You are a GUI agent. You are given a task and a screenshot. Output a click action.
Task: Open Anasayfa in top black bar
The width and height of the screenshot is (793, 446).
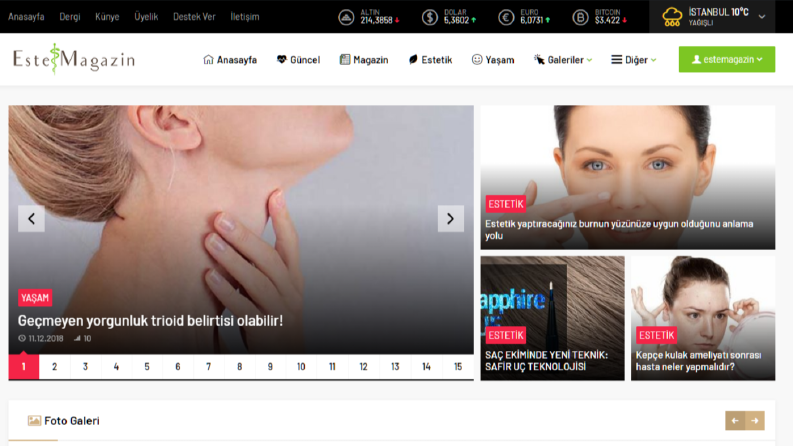26,17
